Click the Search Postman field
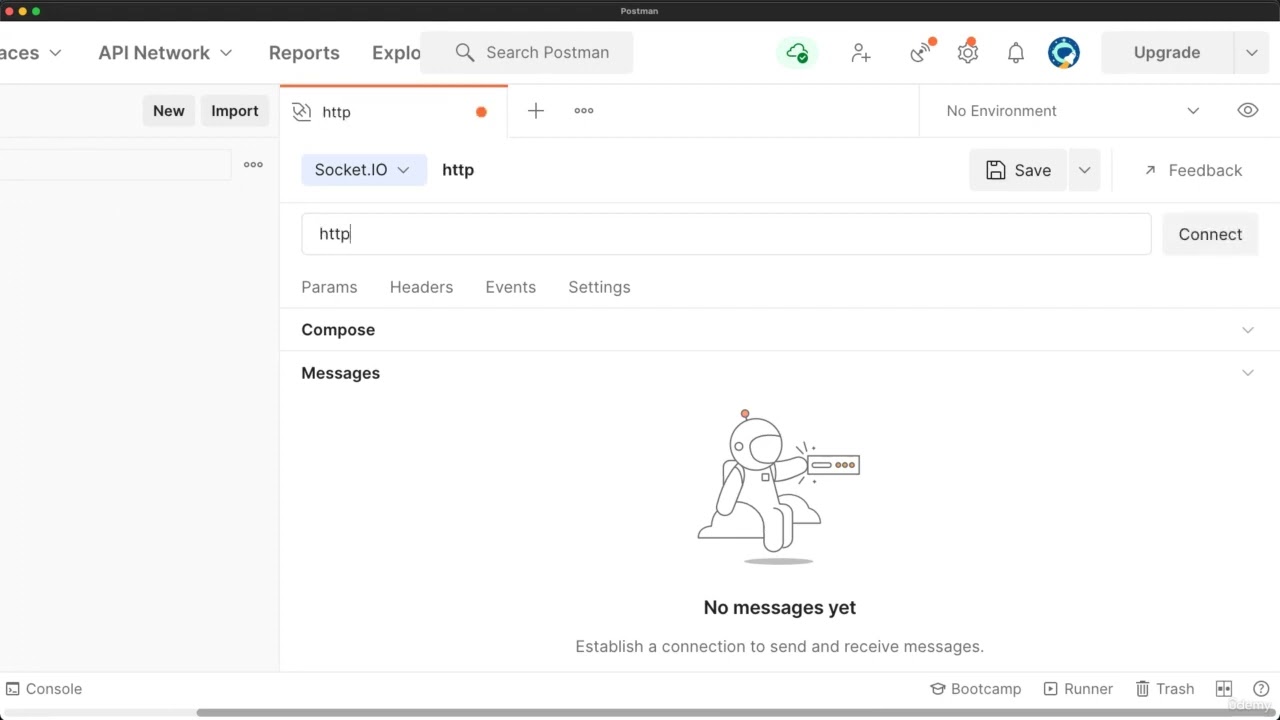 click(527, 53)
